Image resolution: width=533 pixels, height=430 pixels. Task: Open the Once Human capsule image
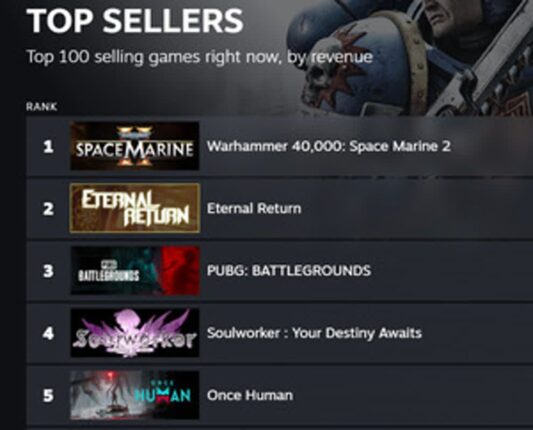click(135, 395)
